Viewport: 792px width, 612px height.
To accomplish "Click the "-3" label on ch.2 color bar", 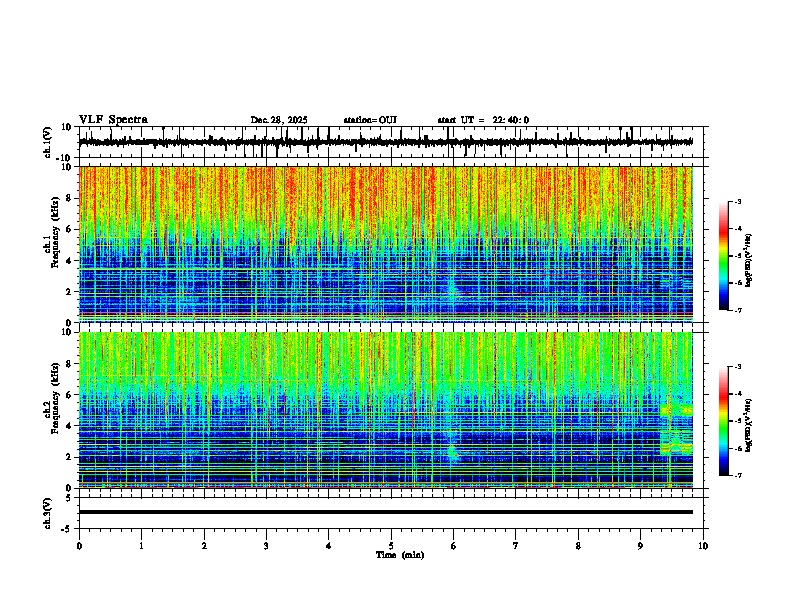I will coord(737,367).
